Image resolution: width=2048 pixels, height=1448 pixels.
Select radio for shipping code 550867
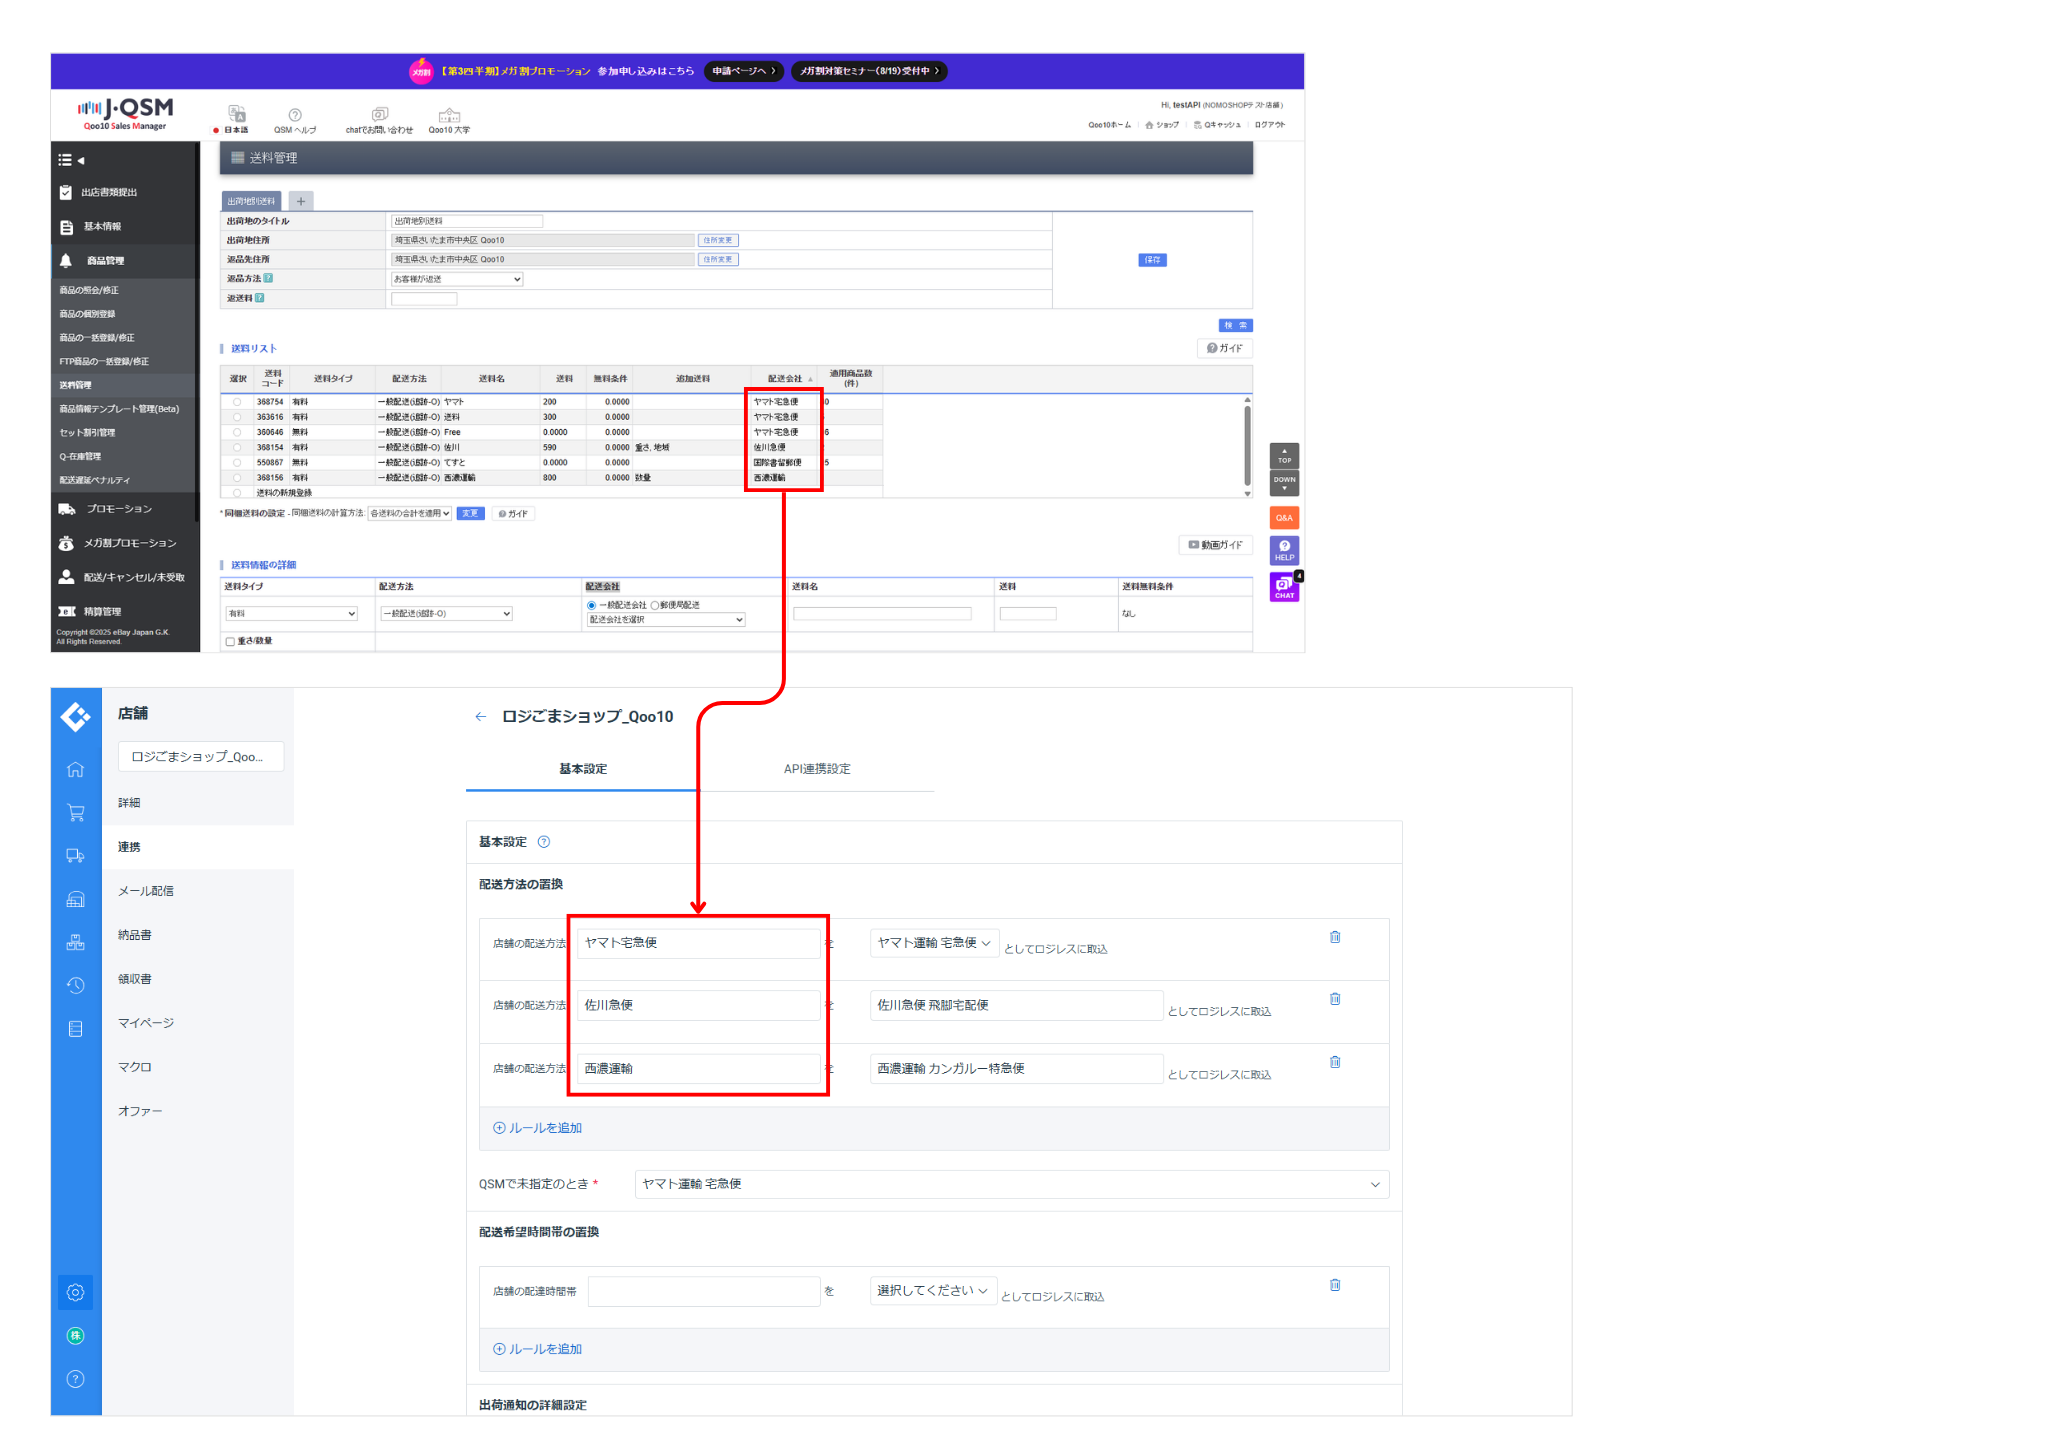[237, 463]
